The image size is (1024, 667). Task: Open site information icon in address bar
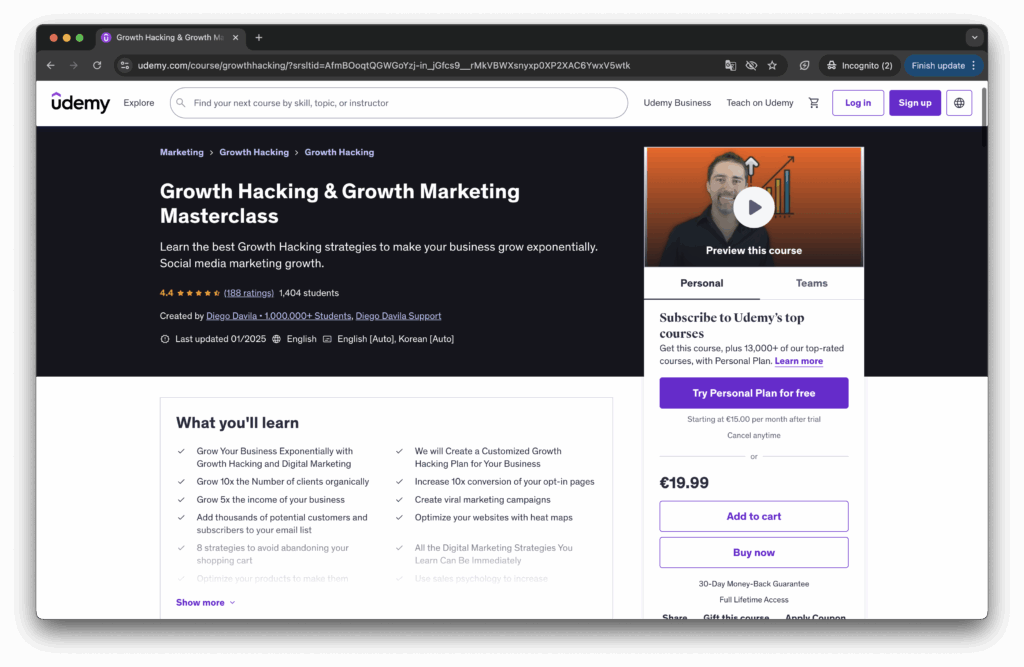[x=125, y=65]
